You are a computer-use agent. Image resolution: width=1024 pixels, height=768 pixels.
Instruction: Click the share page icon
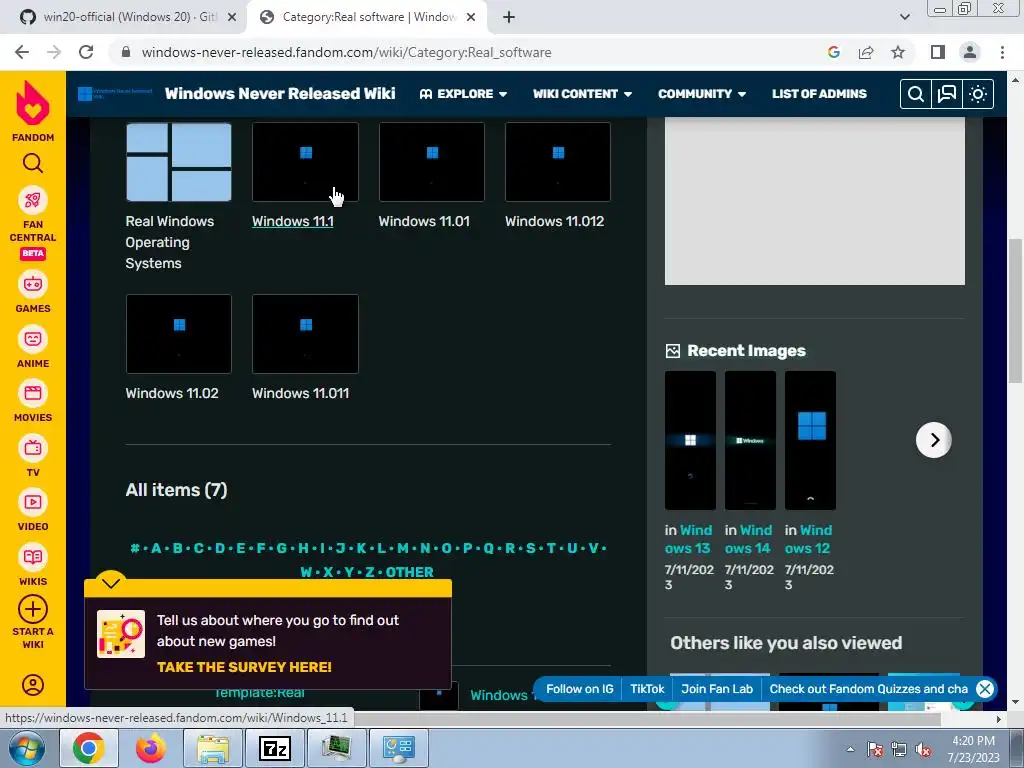[x=866, y=52]
